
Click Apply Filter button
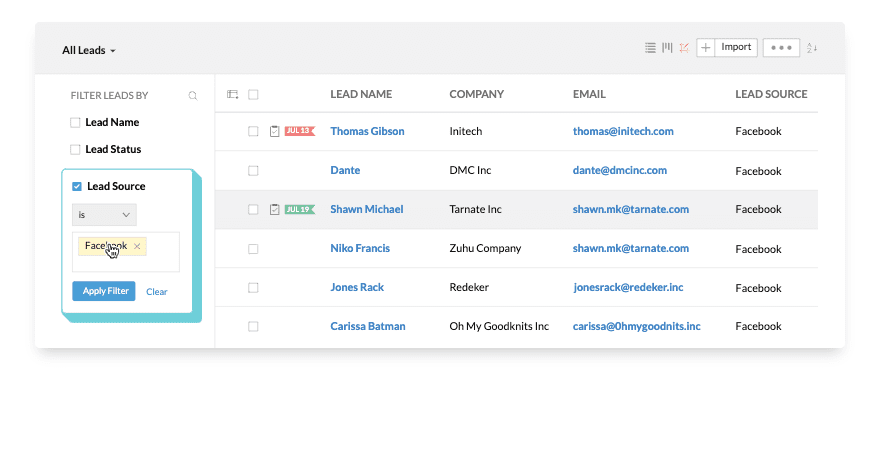[x=104, y=291]
